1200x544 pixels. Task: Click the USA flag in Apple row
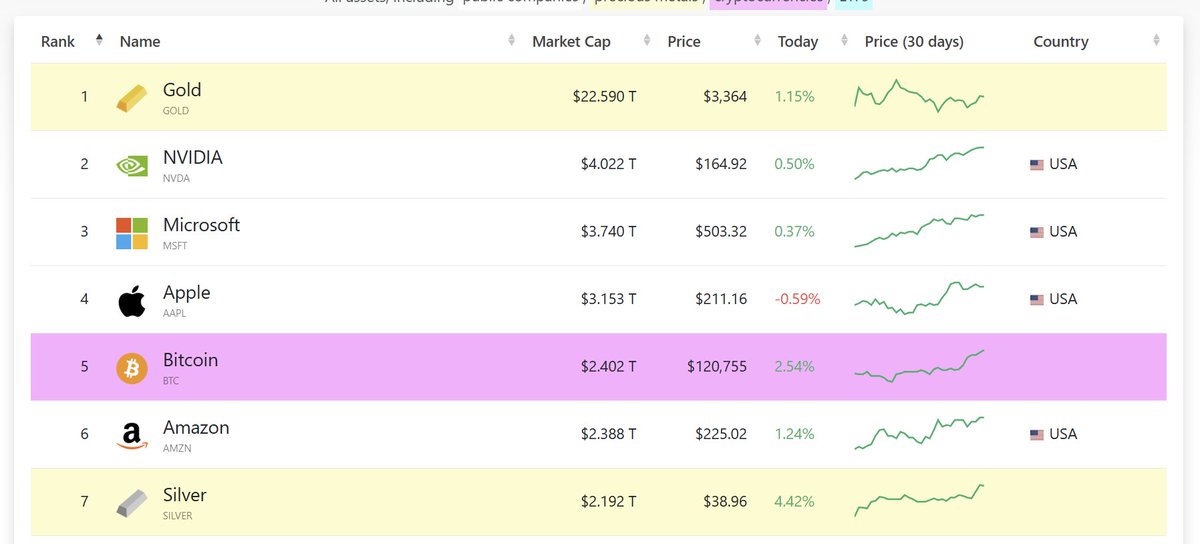(1037, 299)
